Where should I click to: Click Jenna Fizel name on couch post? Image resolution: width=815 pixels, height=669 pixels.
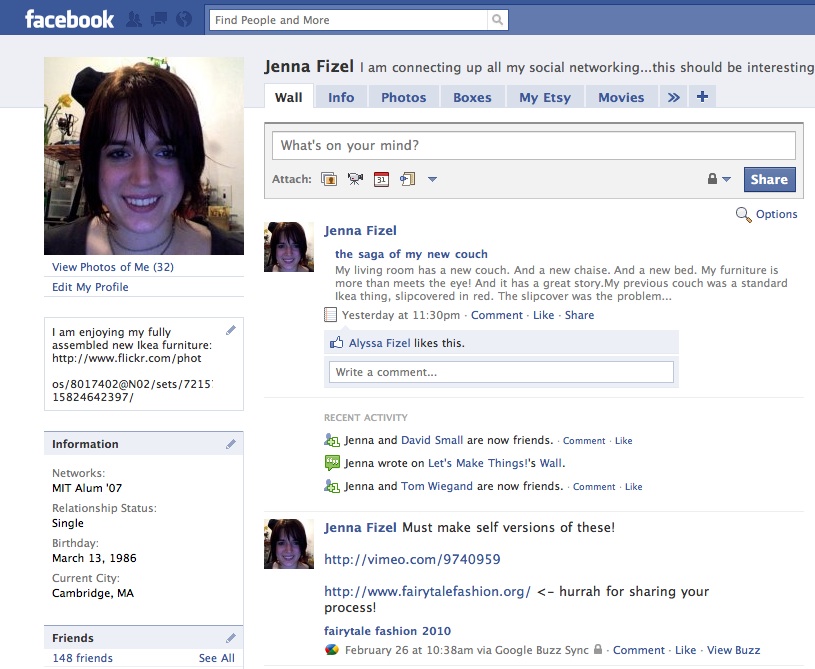(x=360, y=231)
